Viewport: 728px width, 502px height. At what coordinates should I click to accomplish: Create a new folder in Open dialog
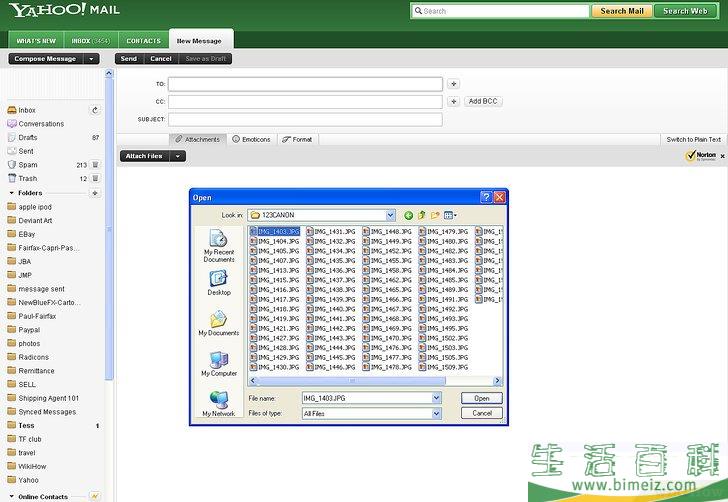(x=435, y=215)
